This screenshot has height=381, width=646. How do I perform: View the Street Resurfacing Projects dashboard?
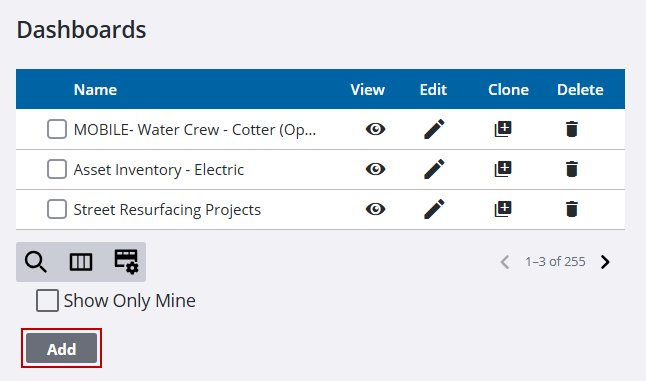point(375,209)
